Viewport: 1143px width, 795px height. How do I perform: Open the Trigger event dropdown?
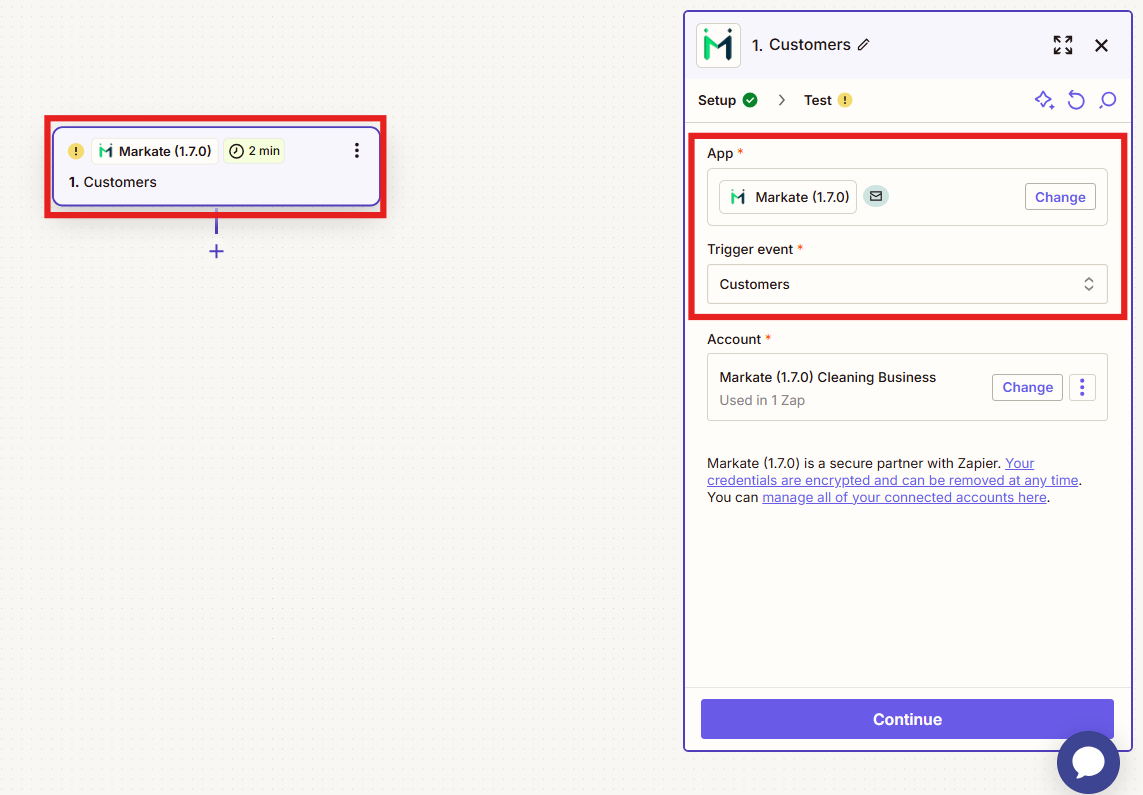pyautogui.click(x=907, y=284)
